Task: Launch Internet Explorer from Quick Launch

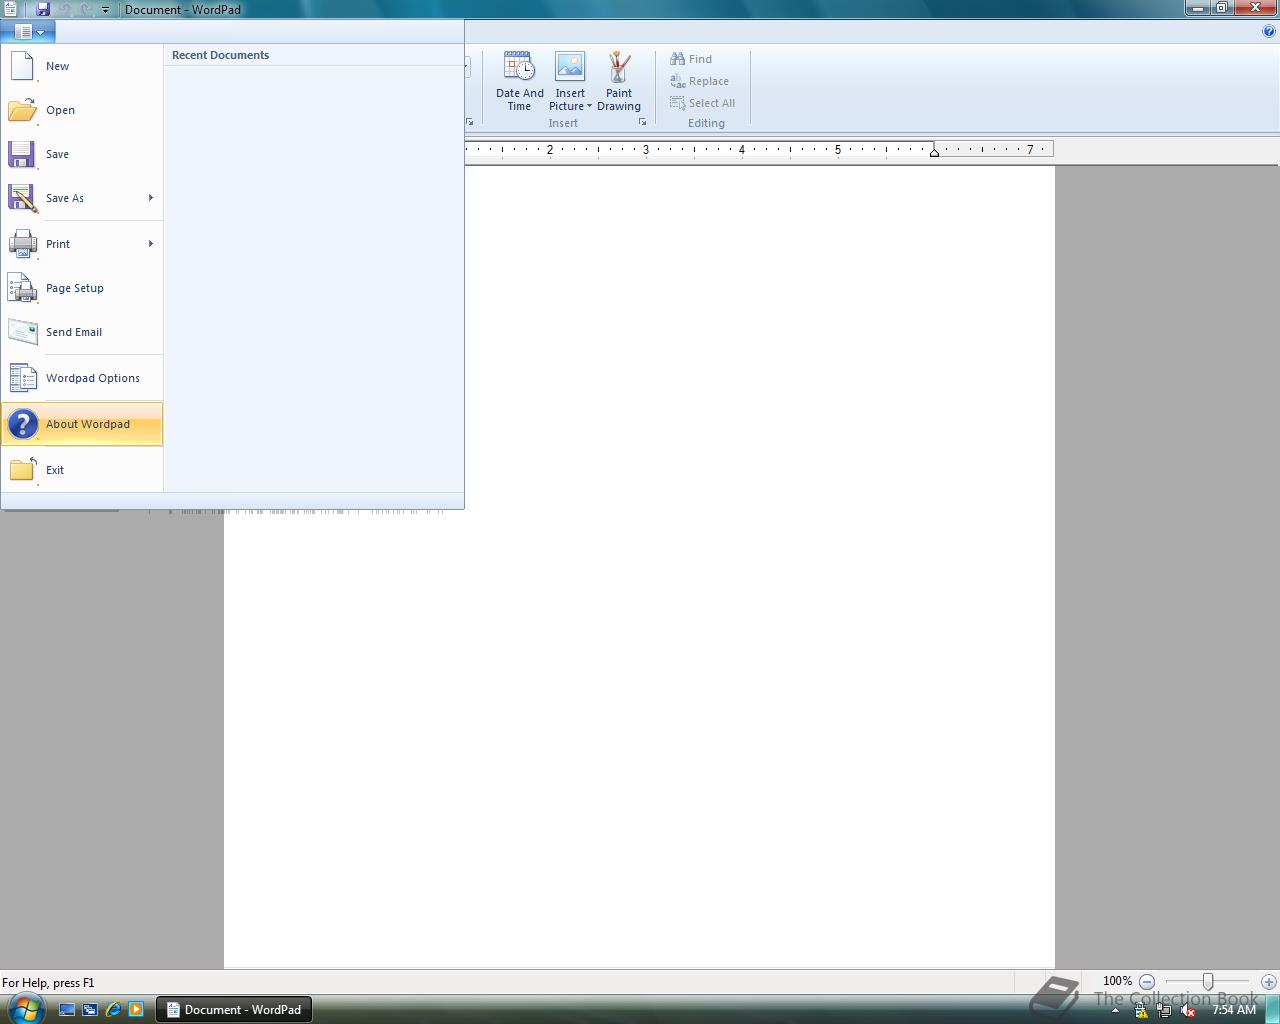Action: pos(113,1010)
